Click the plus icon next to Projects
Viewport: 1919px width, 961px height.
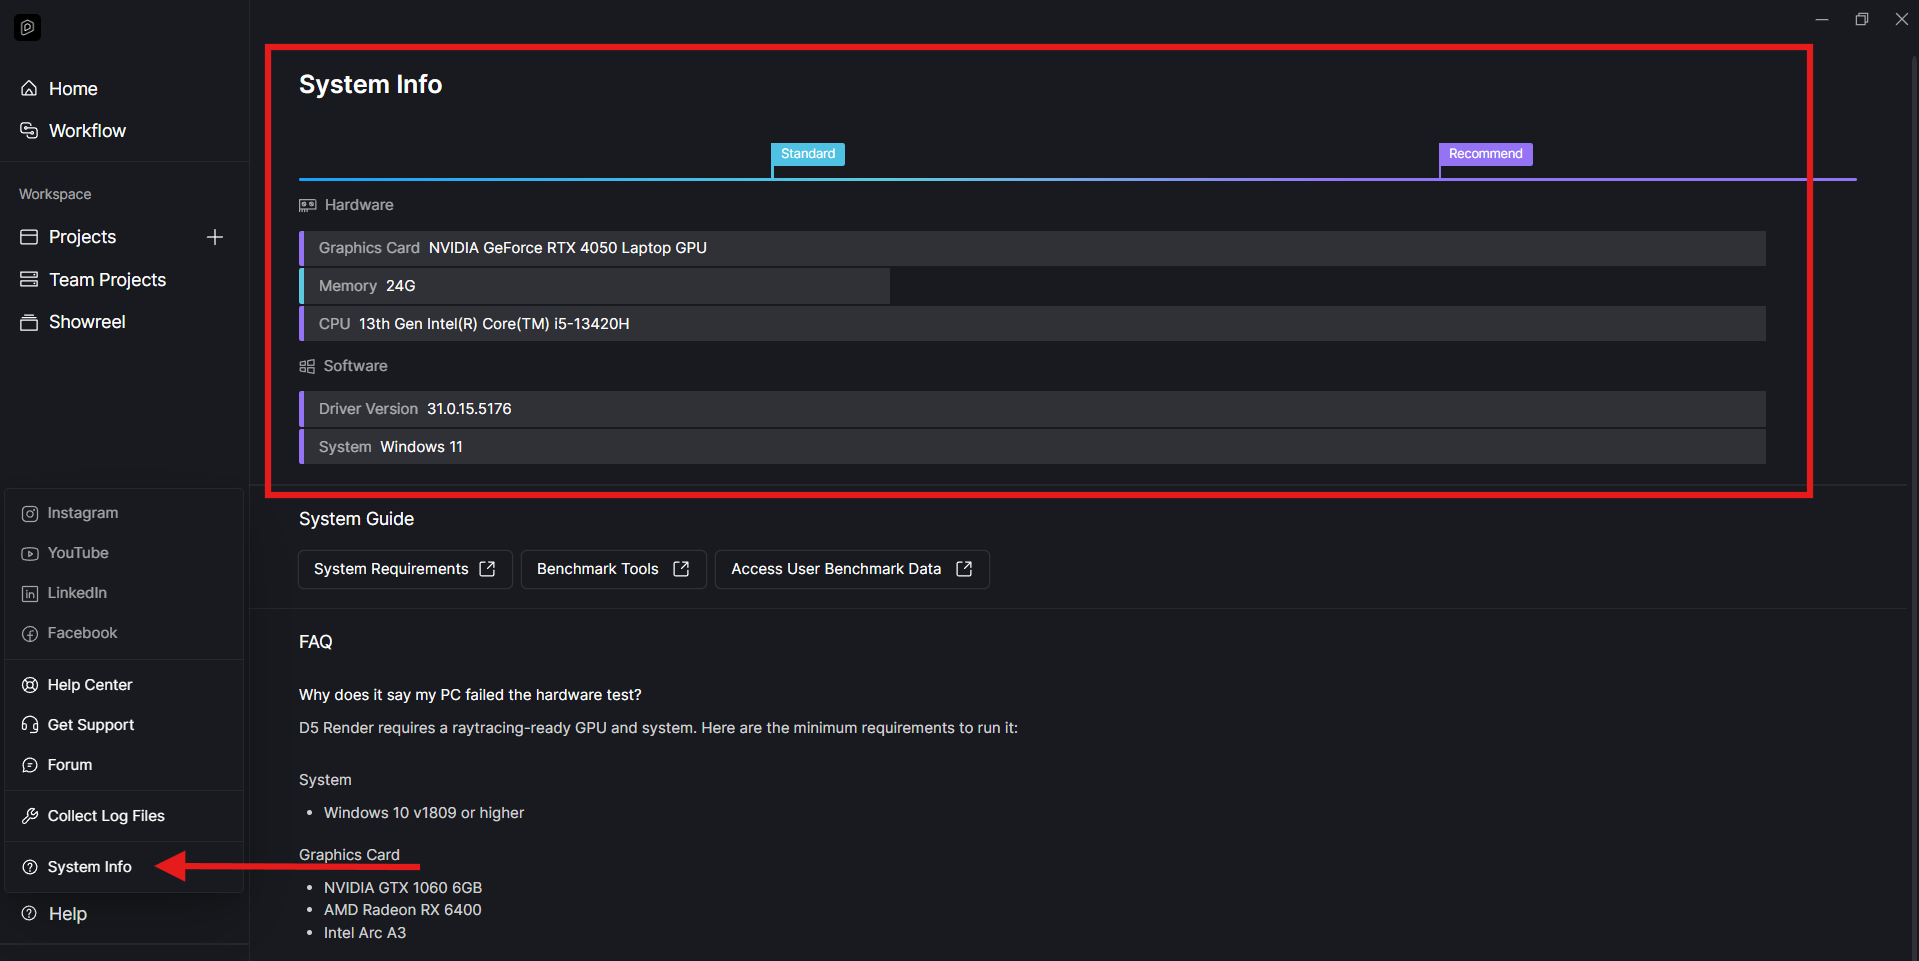pos(215,237)
